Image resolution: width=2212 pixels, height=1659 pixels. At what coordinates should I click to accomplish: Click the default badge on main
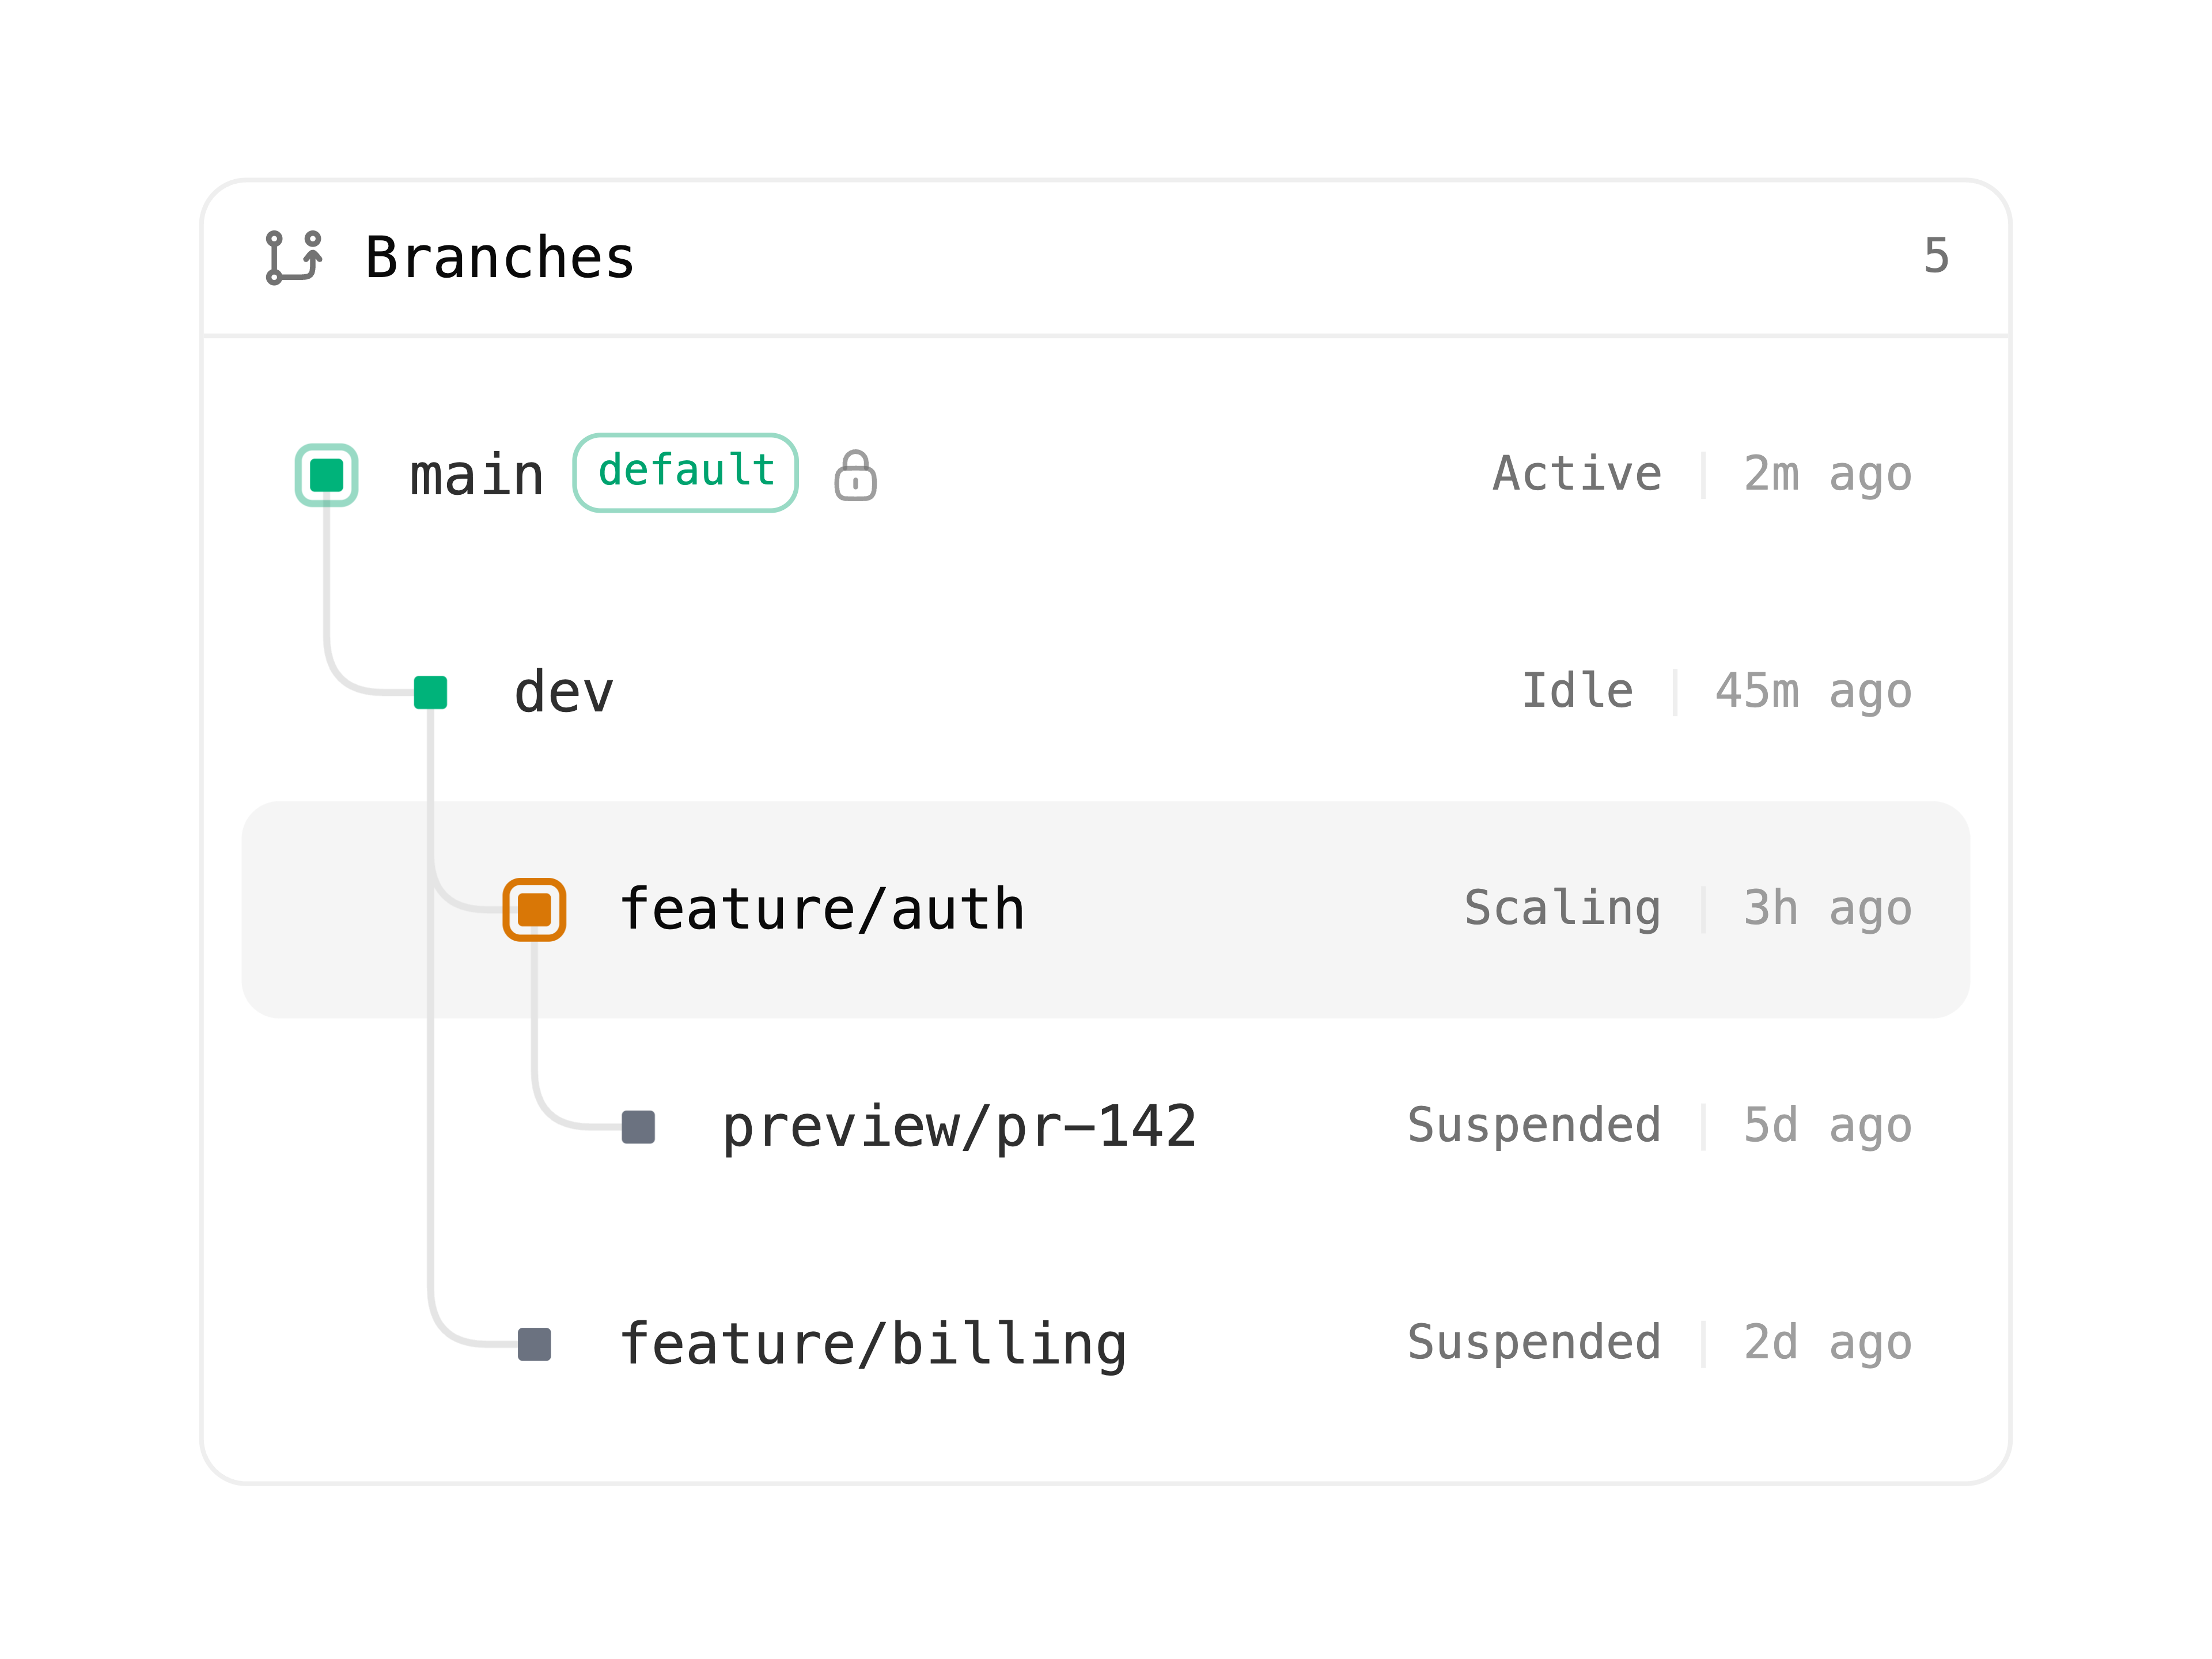coord(686,473)
